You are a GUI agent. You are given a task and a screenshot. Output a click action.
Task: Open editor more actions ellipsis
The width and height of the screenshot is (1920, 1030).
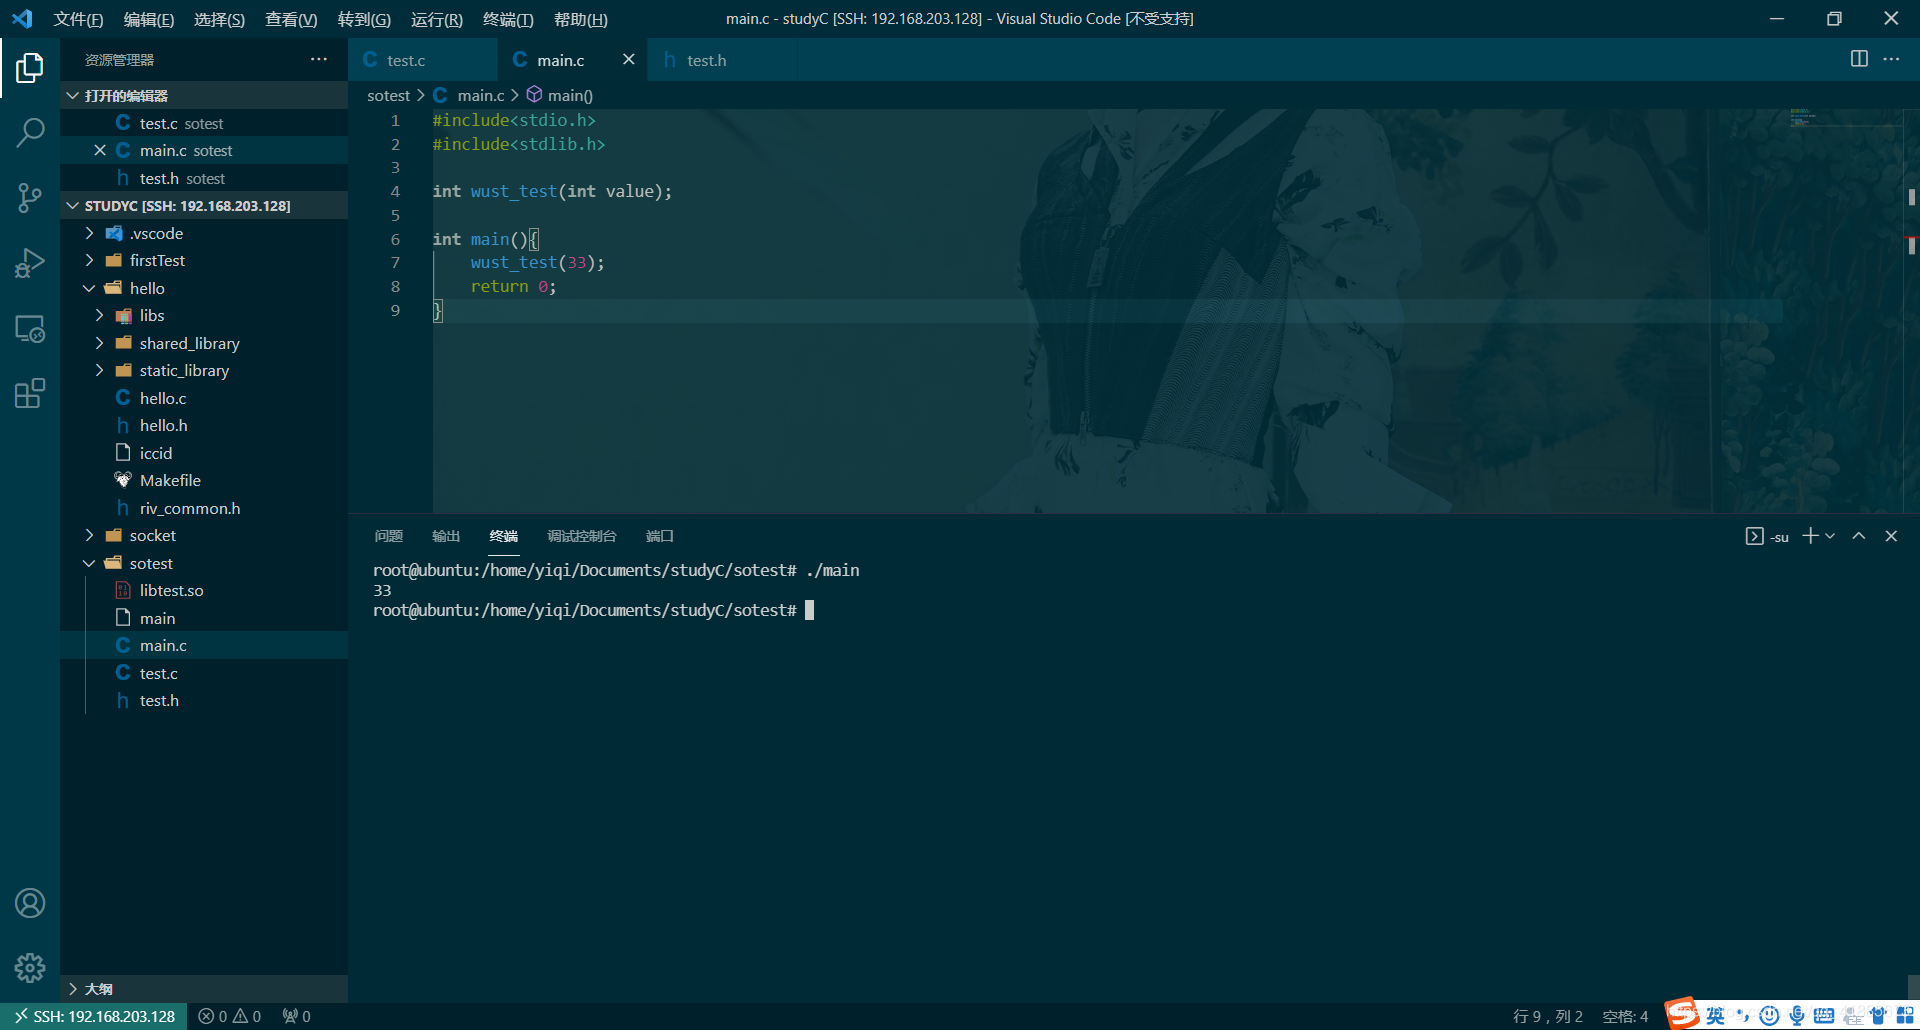point(1891,59)
